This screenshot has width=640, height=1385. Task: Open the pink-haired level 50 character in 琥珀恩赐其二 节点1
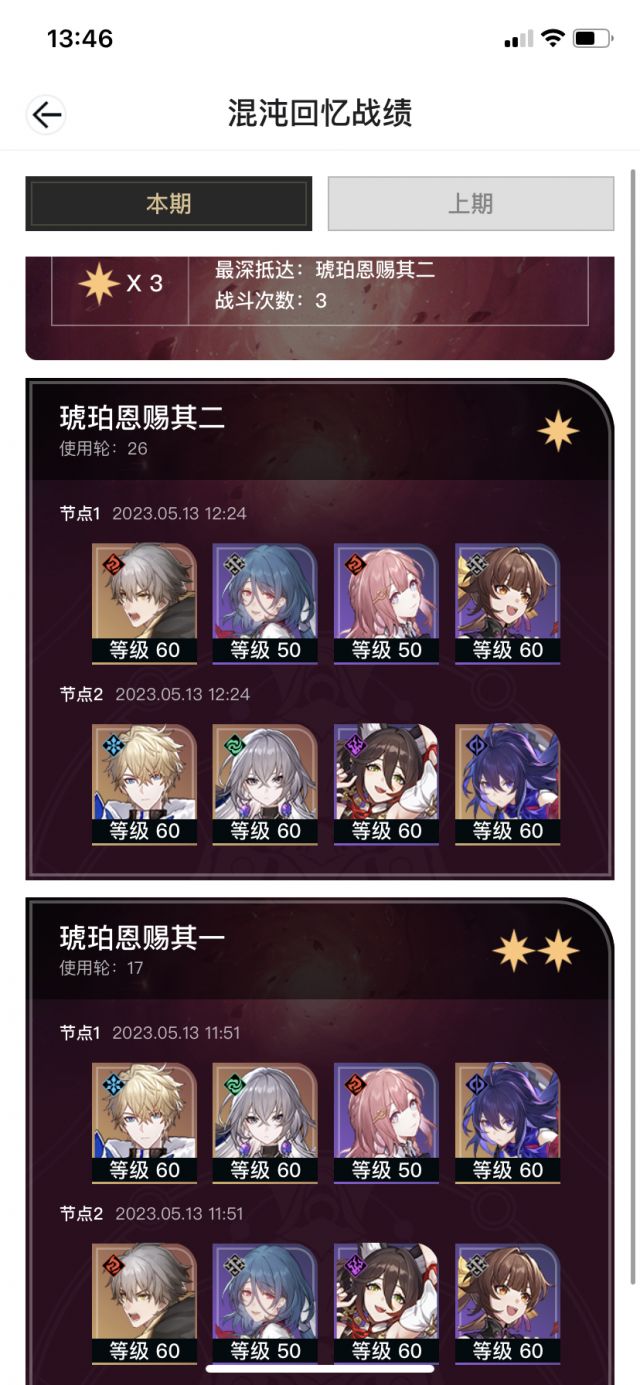coord(386,604)
